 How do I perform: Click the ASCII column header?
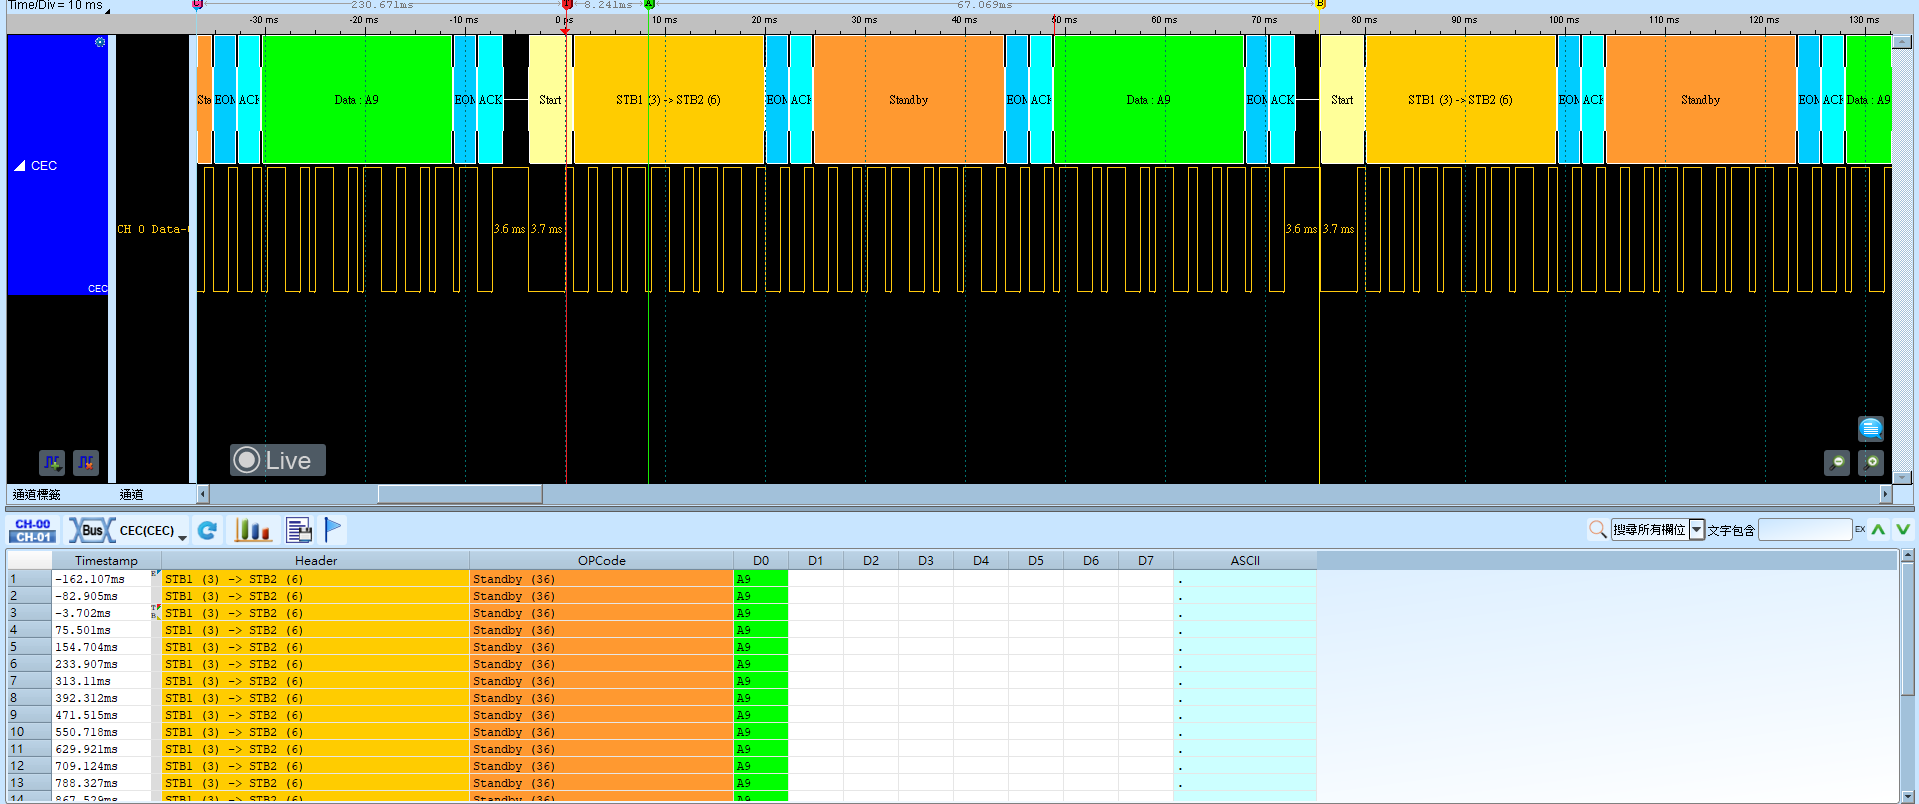[x=1245, y=561]
